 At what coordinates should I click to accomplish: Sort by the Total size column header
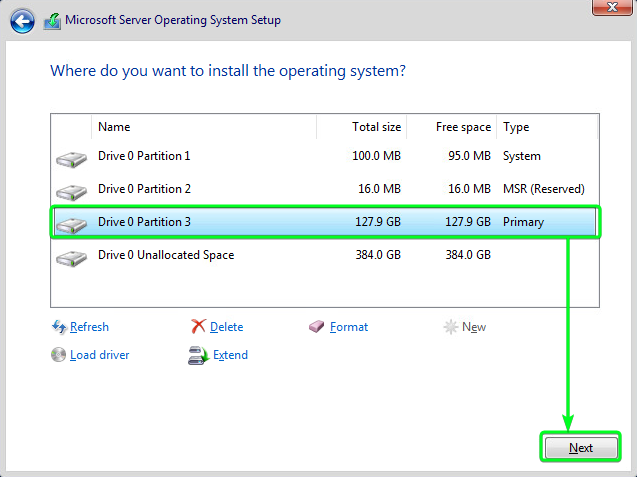pyautogui.click(x=362, y=127)
